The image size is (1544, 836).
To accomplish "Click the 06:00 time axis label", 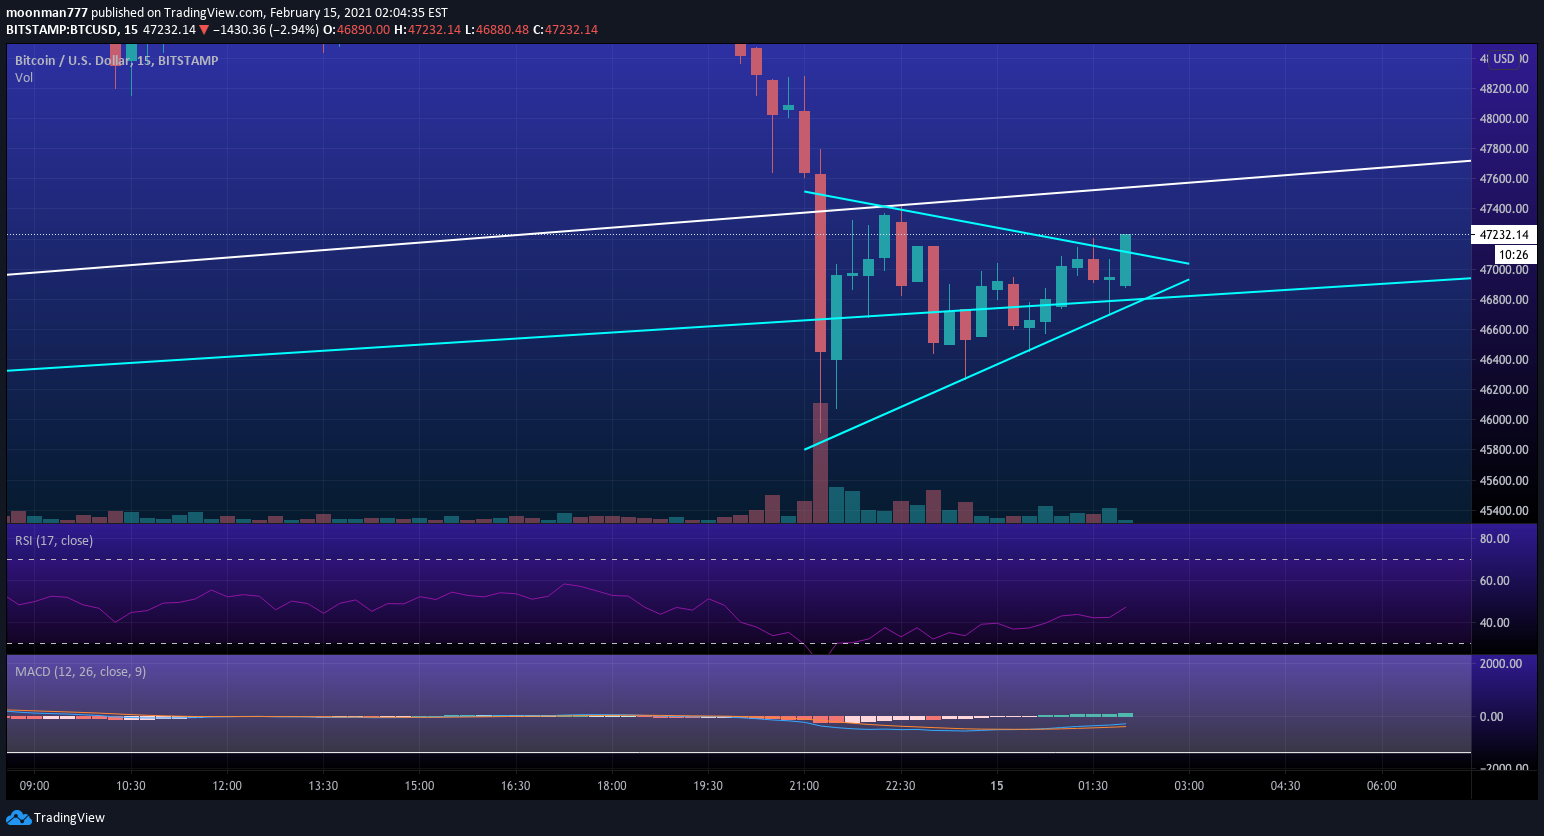I will [1381, 785].
